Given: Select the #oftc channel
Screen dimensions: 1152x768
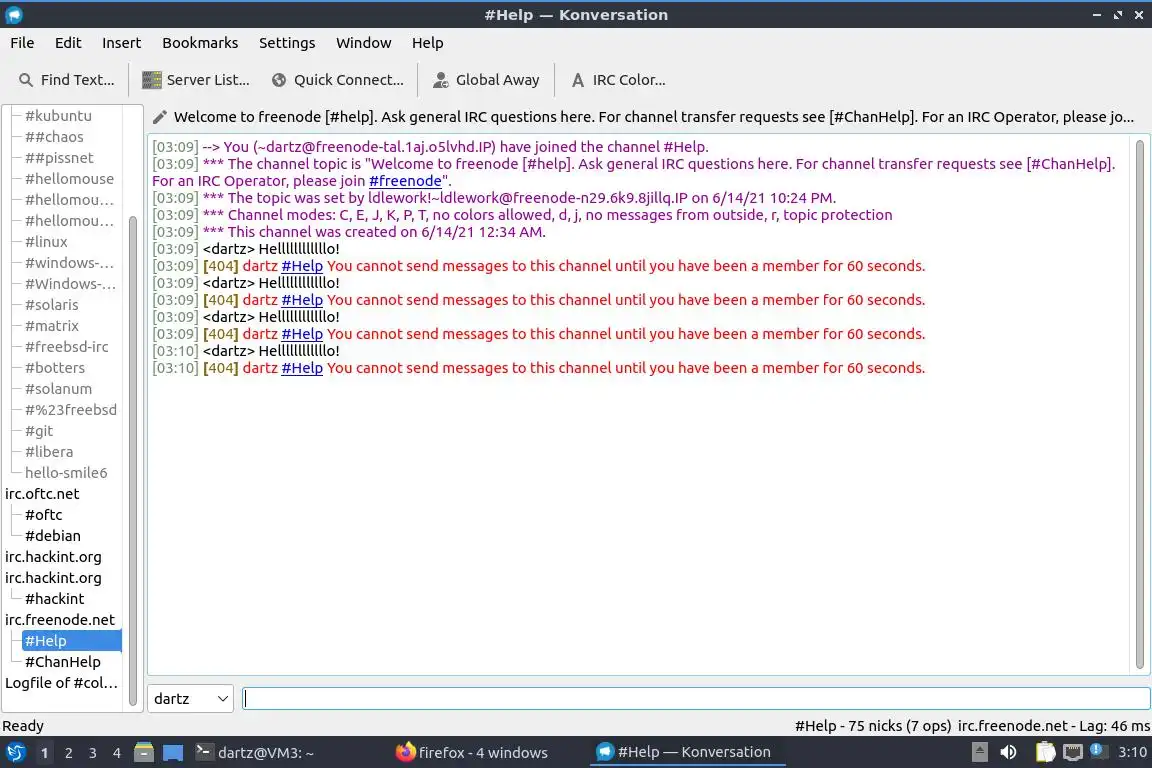Looking at the screenshot, I should click(44, 515).
